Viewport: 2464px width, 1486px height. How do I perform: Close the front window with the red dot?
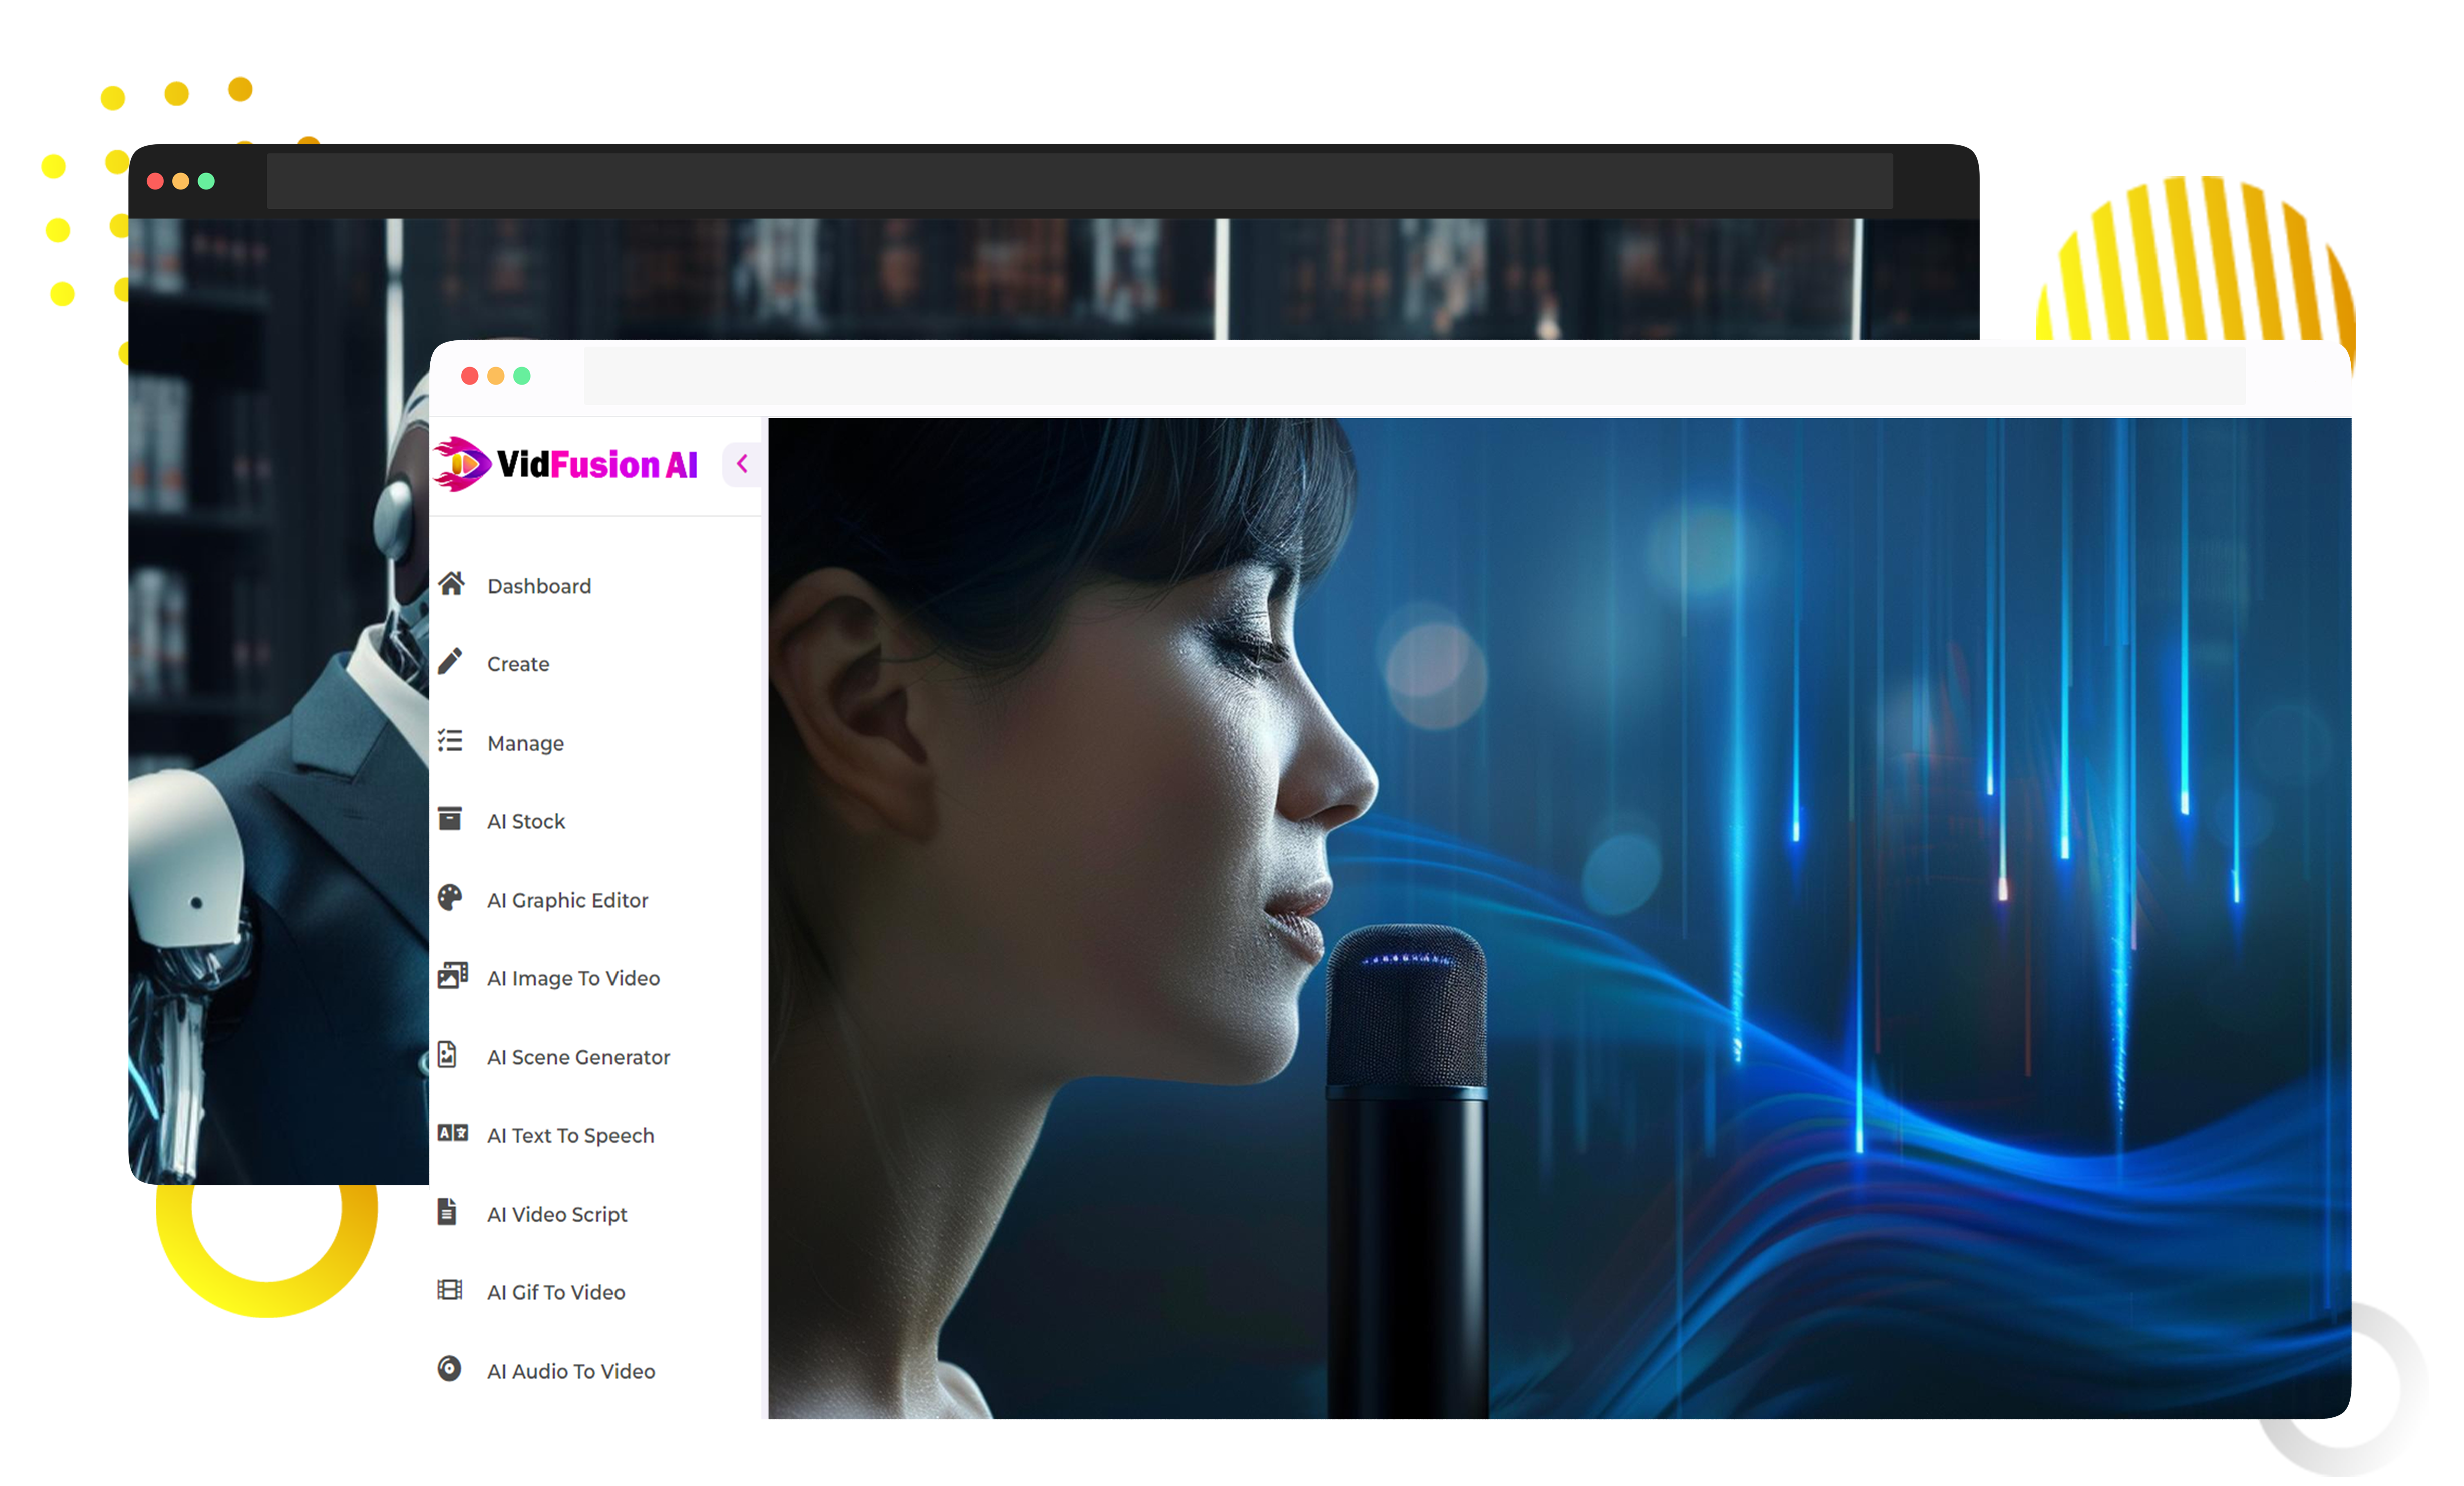point(469,376)
